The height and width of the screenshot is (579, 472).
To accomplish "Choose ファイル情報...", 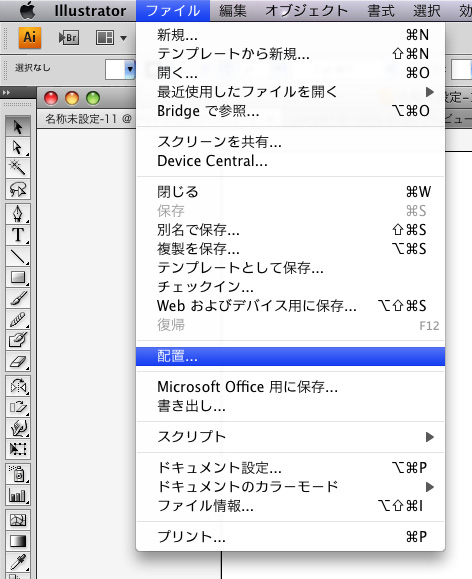I will pyautogui.click(x=290, y=506).
